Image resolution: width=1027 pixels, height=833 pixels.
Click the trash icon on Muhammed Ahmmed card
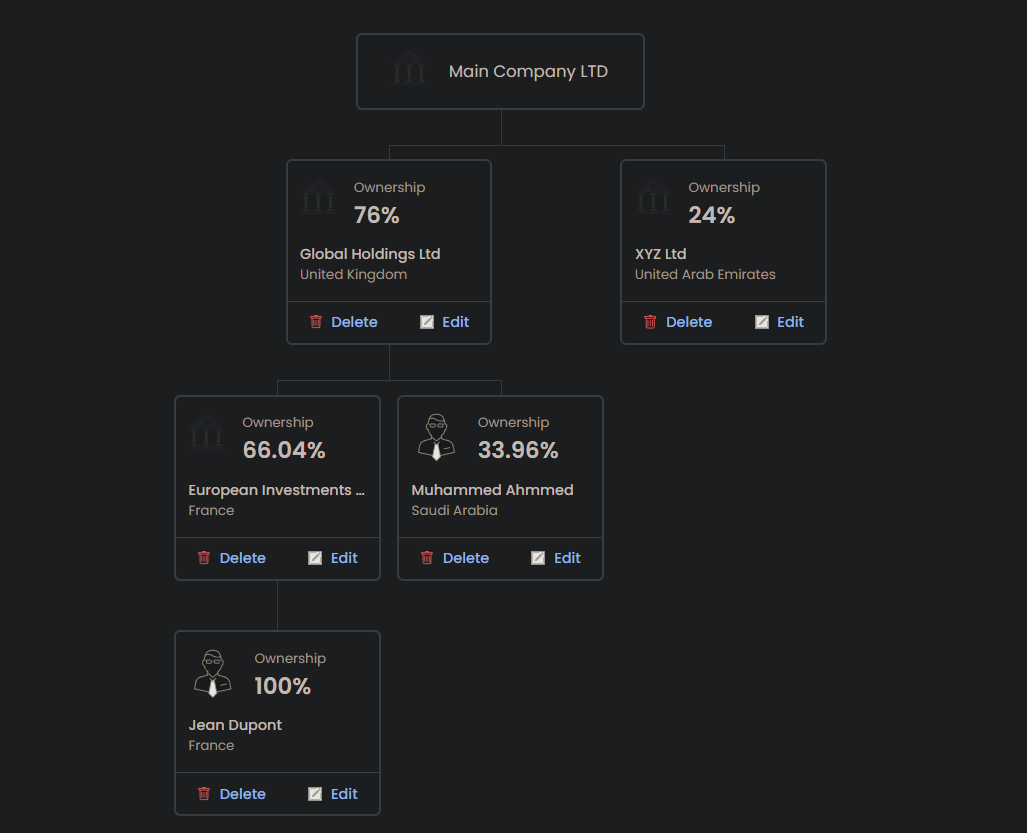point(427,558)
